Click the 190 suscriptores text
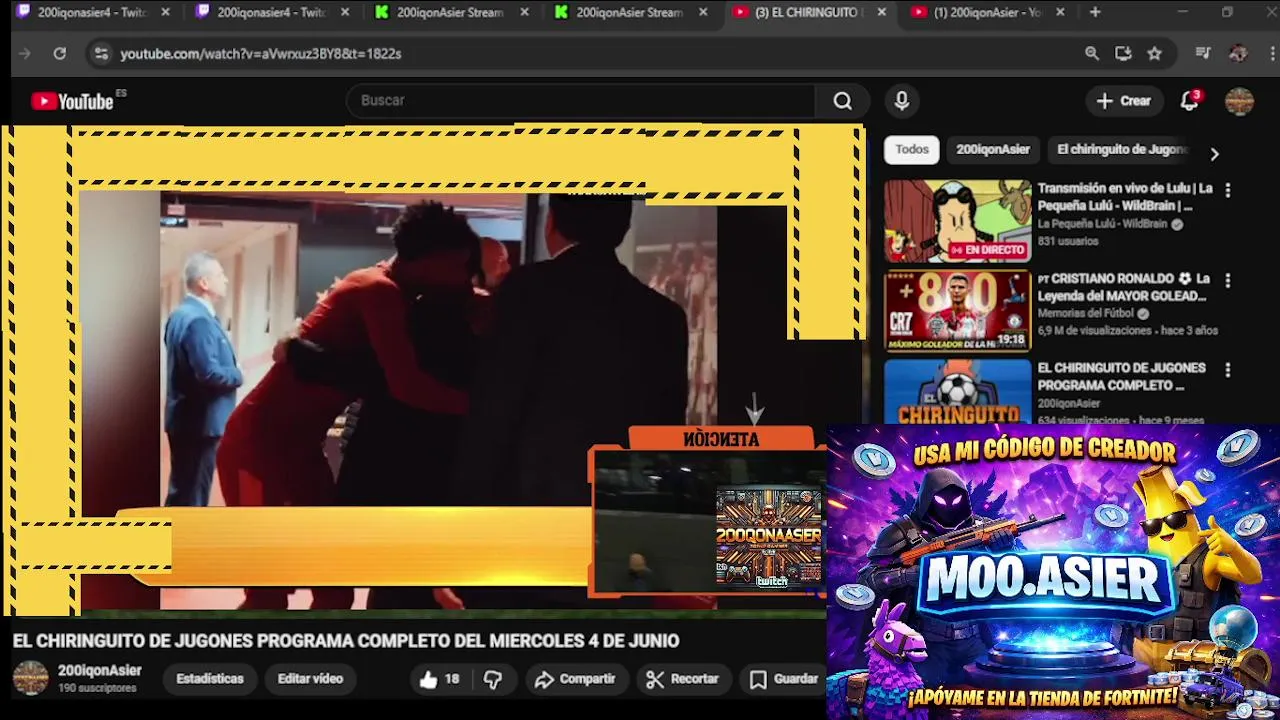This screenshot has height=720, width=1280. pos(97,688)
